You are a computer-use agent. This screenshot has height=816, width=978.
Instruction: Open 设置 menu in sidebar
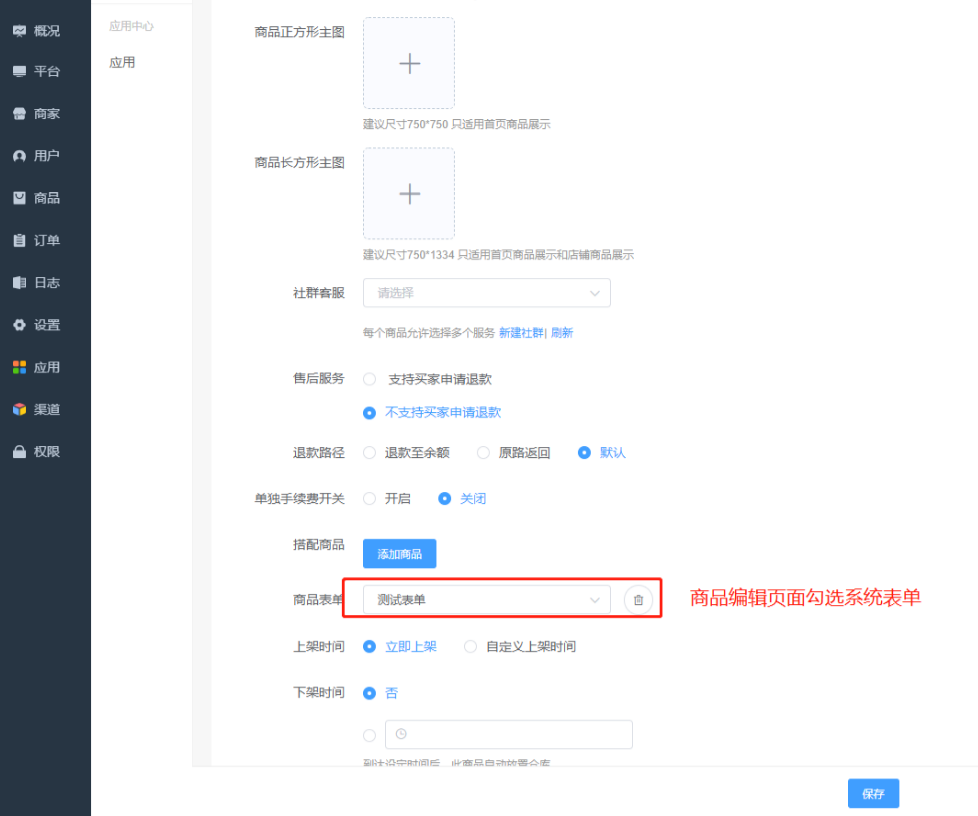pos(45,325)
